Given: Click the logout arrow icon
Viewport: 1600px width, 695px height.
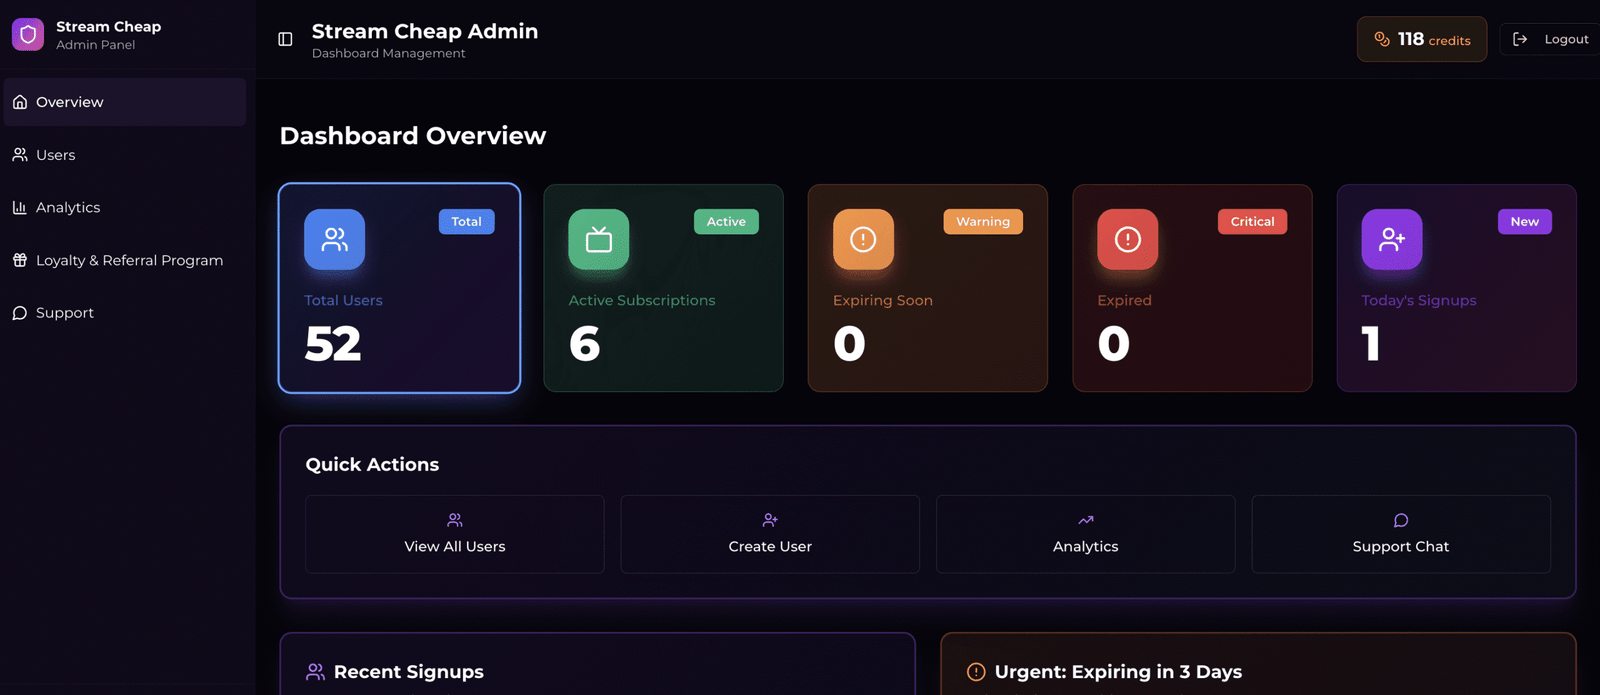Looking at the screenshot, I should (x=1520, y=39).
